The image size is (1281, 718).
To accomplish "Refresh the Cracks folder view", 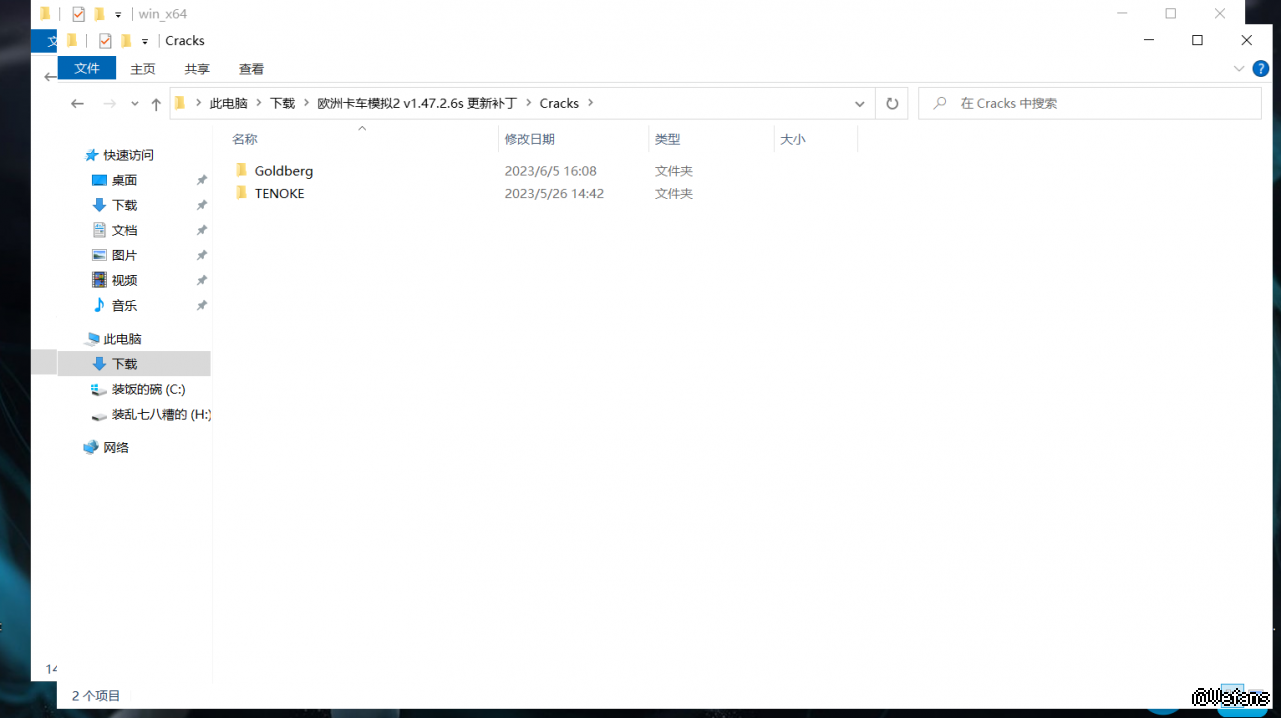I will click(x=892, y=103).
